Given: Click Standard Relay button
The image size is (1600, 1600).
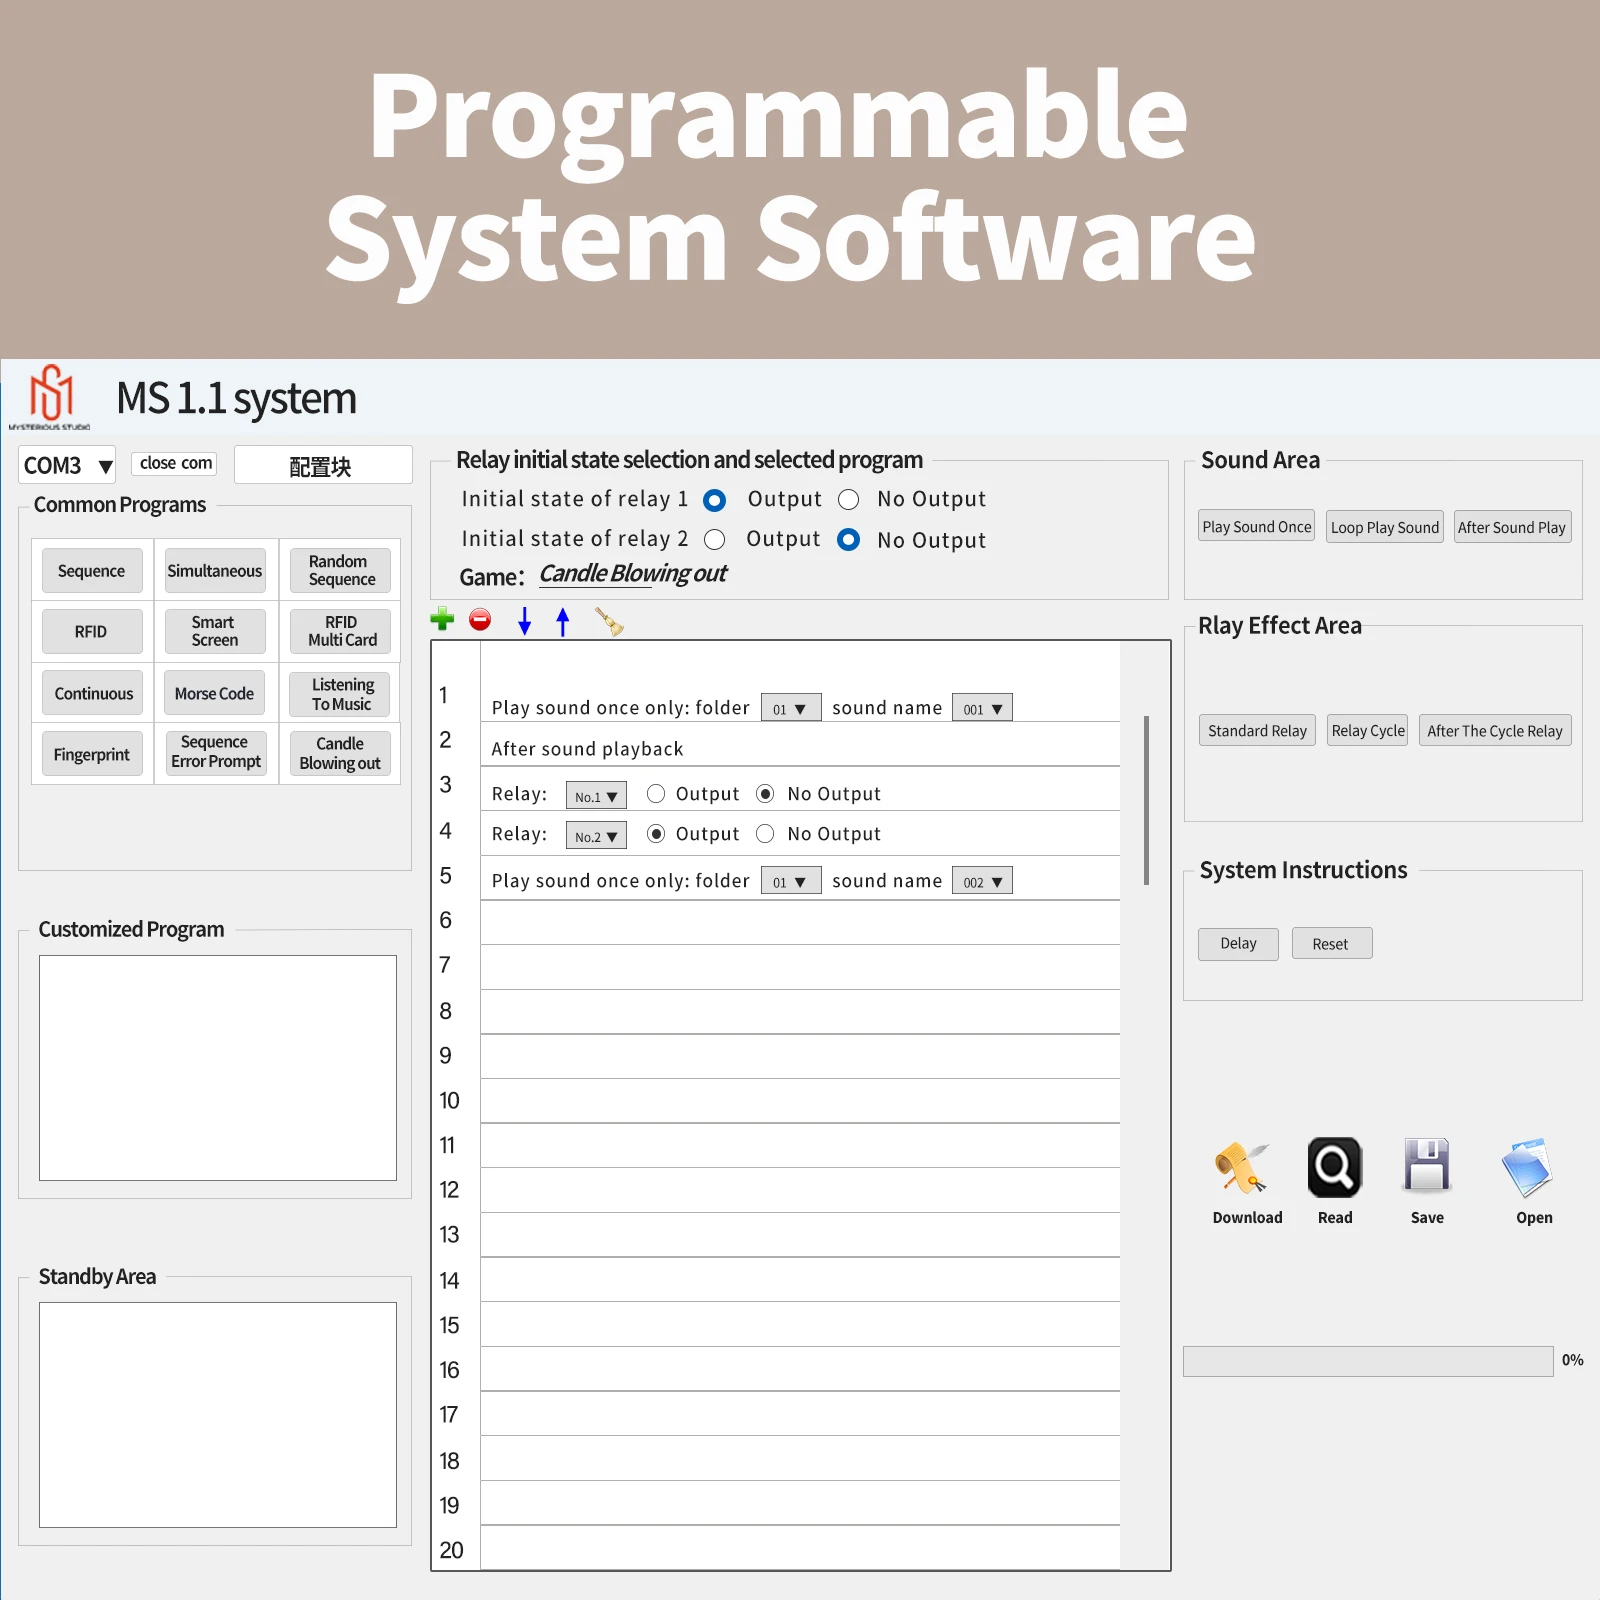Looking at the screenshot, I should click(x=1257, y=731).
